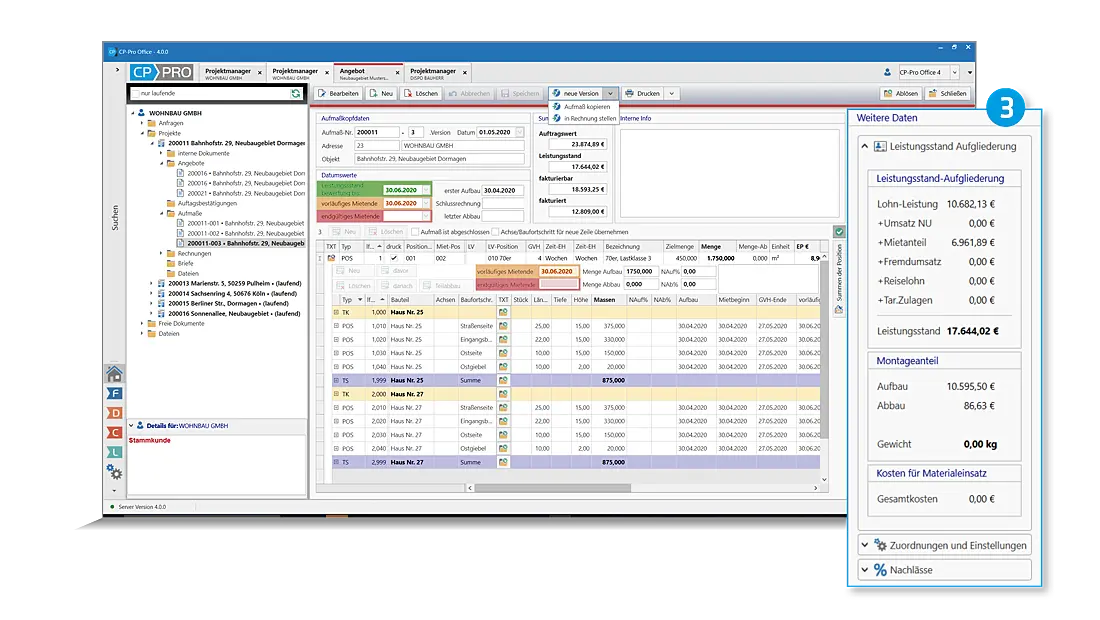The image size is (1100, 620).
Task: Open the gears settings icon in sidebar
Action: [x=114, y=472]
